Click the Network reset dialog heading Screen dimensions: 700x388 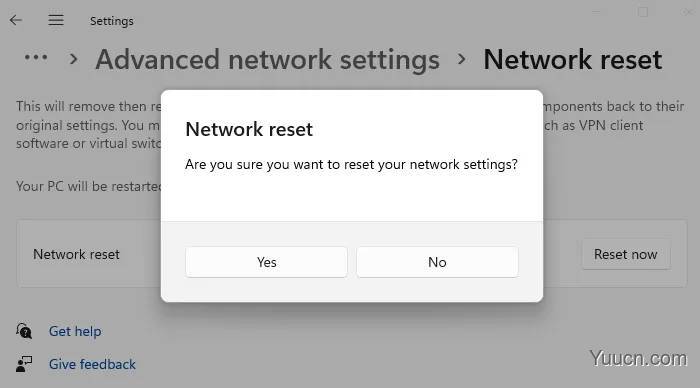click(x=249, y=129)
